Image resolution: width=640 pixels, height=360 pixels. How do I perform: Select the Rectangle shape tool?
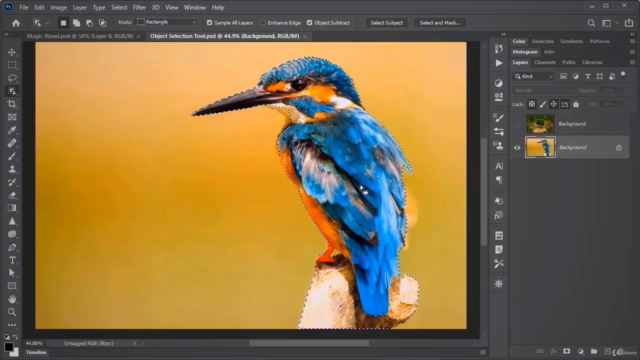click(x=12, y=286)
